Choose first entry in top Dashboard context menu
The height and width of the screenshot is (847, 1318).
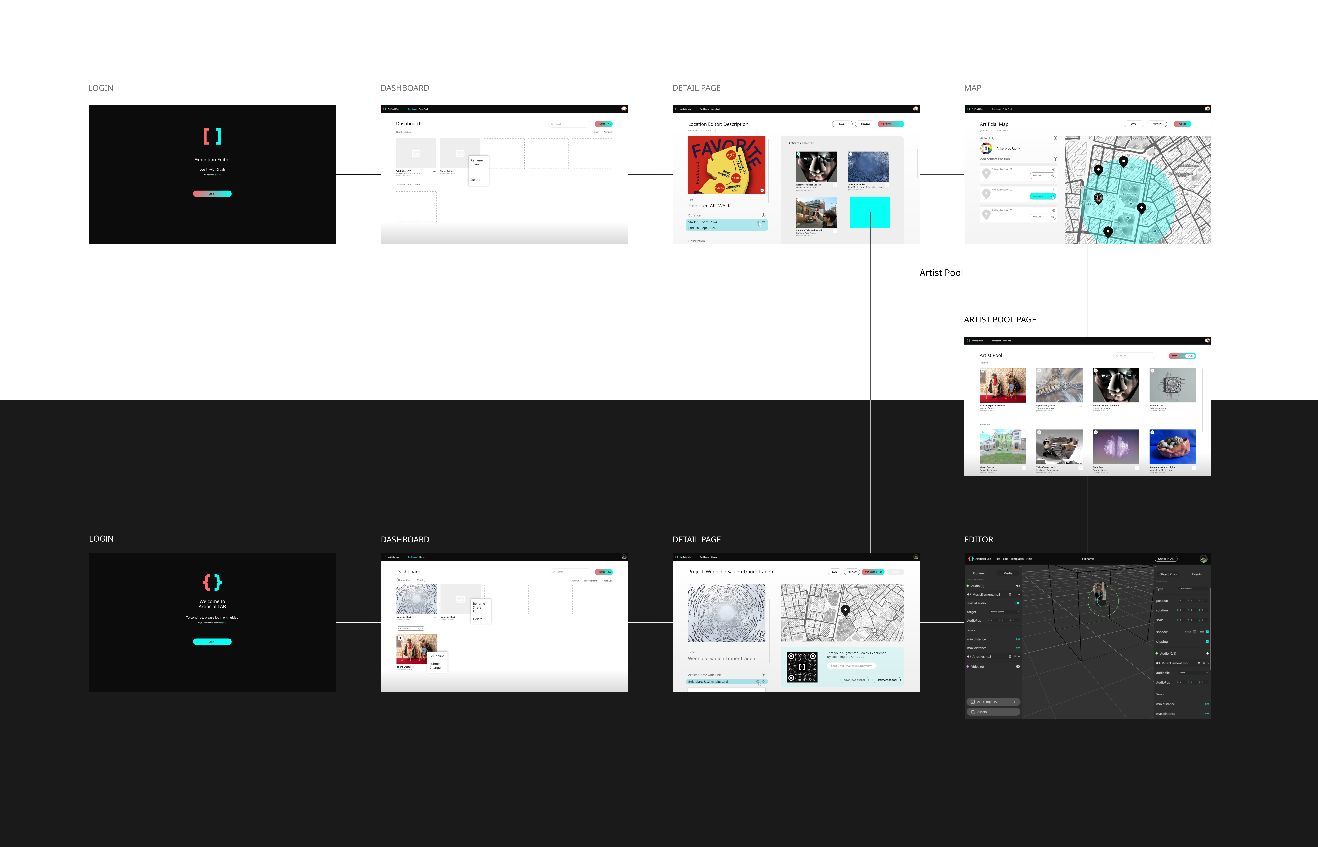click(x=477, y=161)
